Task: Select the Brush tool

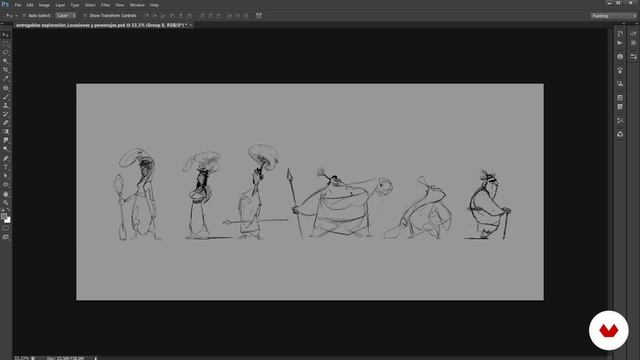Action: click(6, 97)
